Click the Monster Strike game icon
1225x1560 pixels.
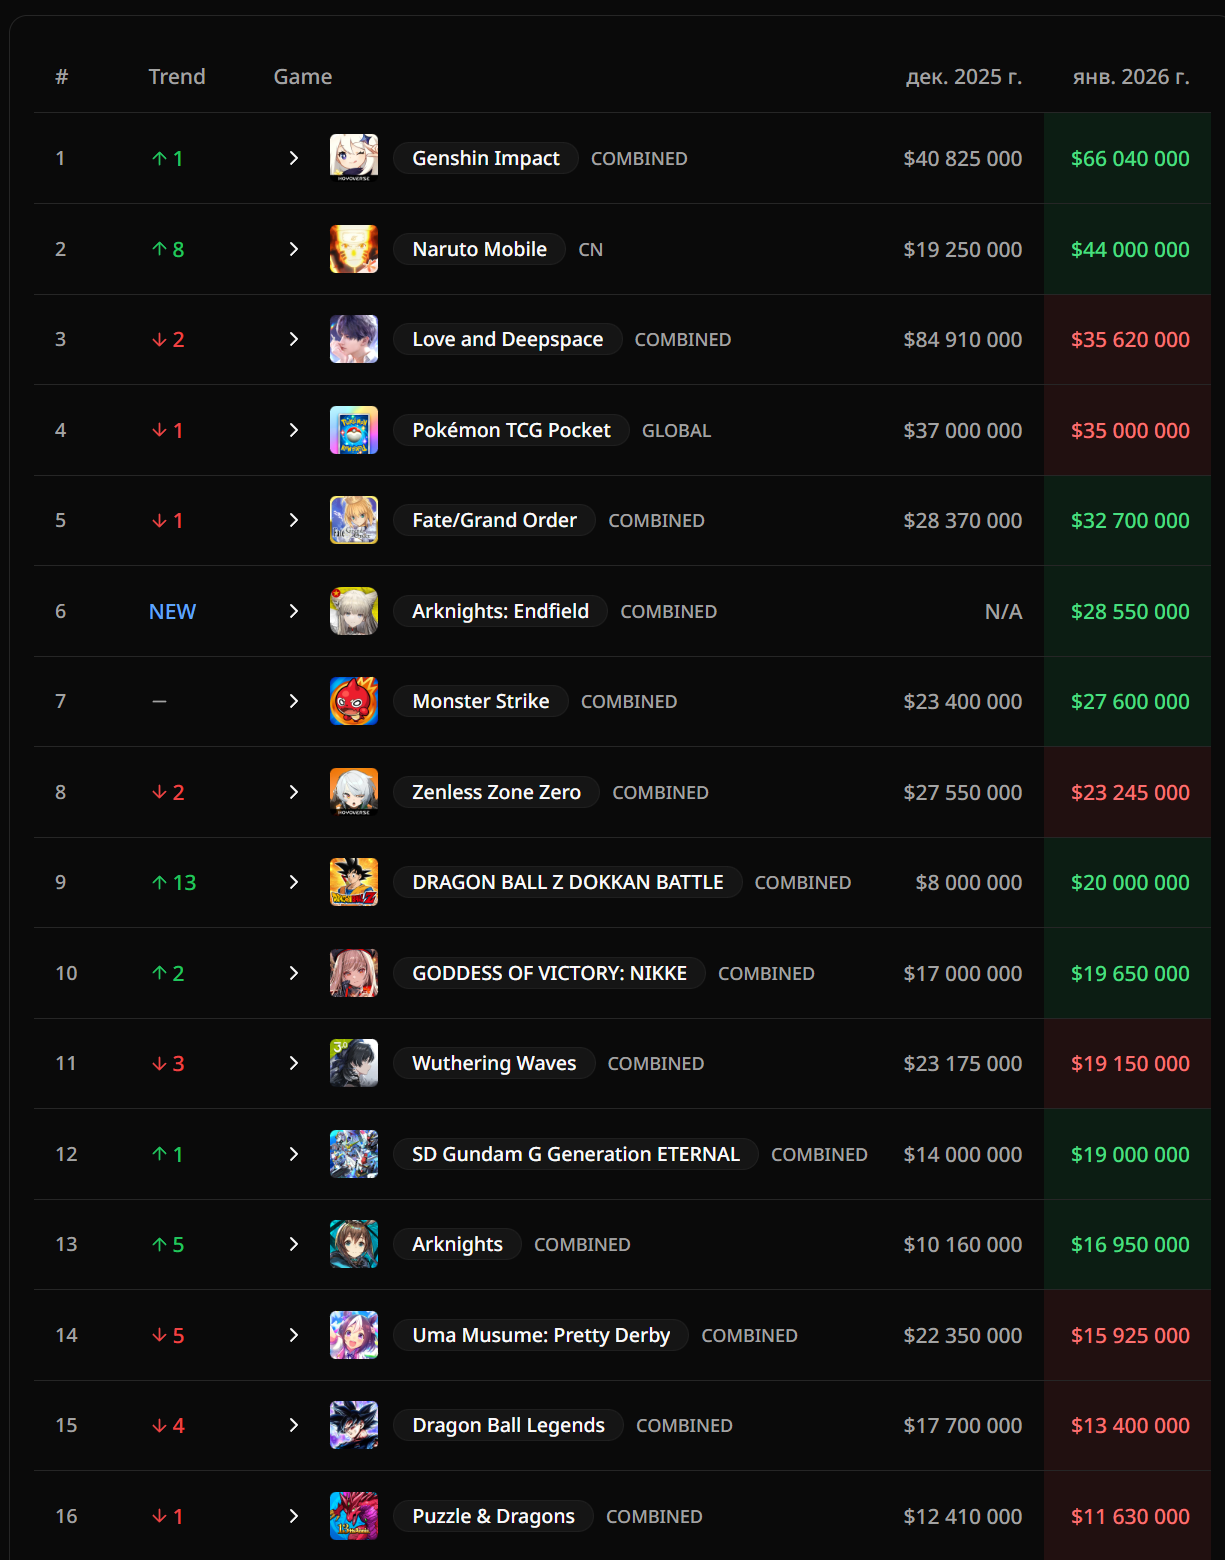(354, 701)
